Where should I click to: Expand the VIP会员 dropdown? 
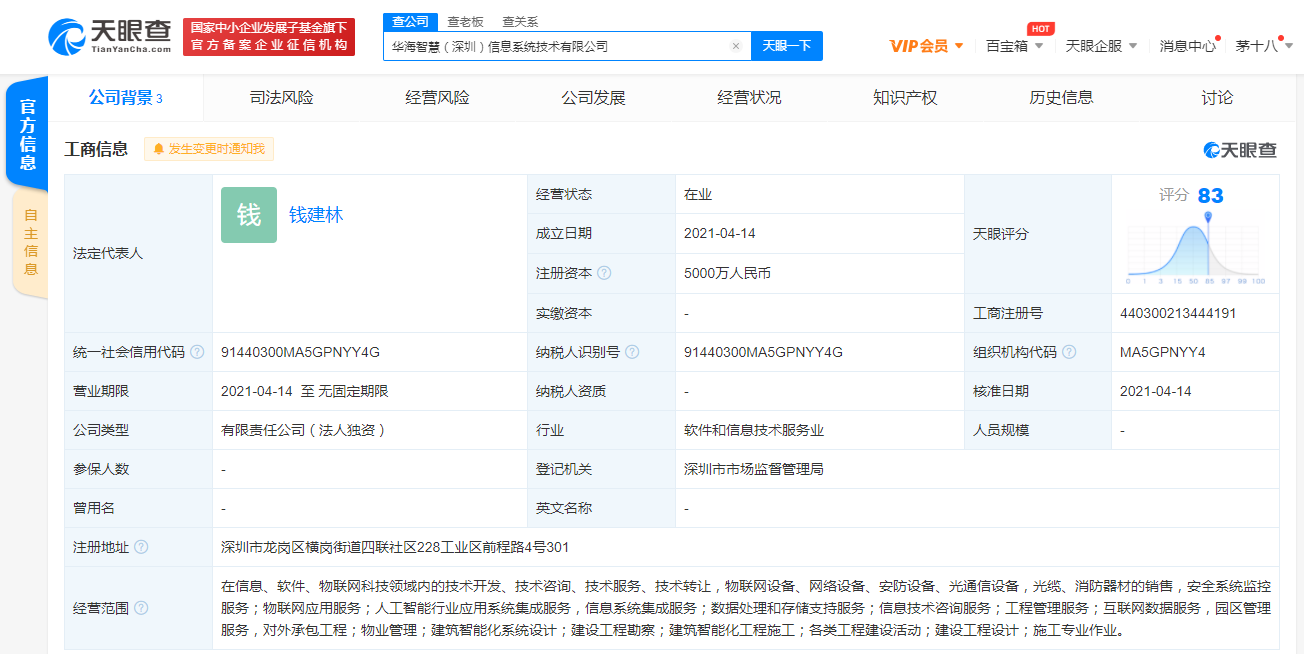pyautogui.click(x=919, y=46)
